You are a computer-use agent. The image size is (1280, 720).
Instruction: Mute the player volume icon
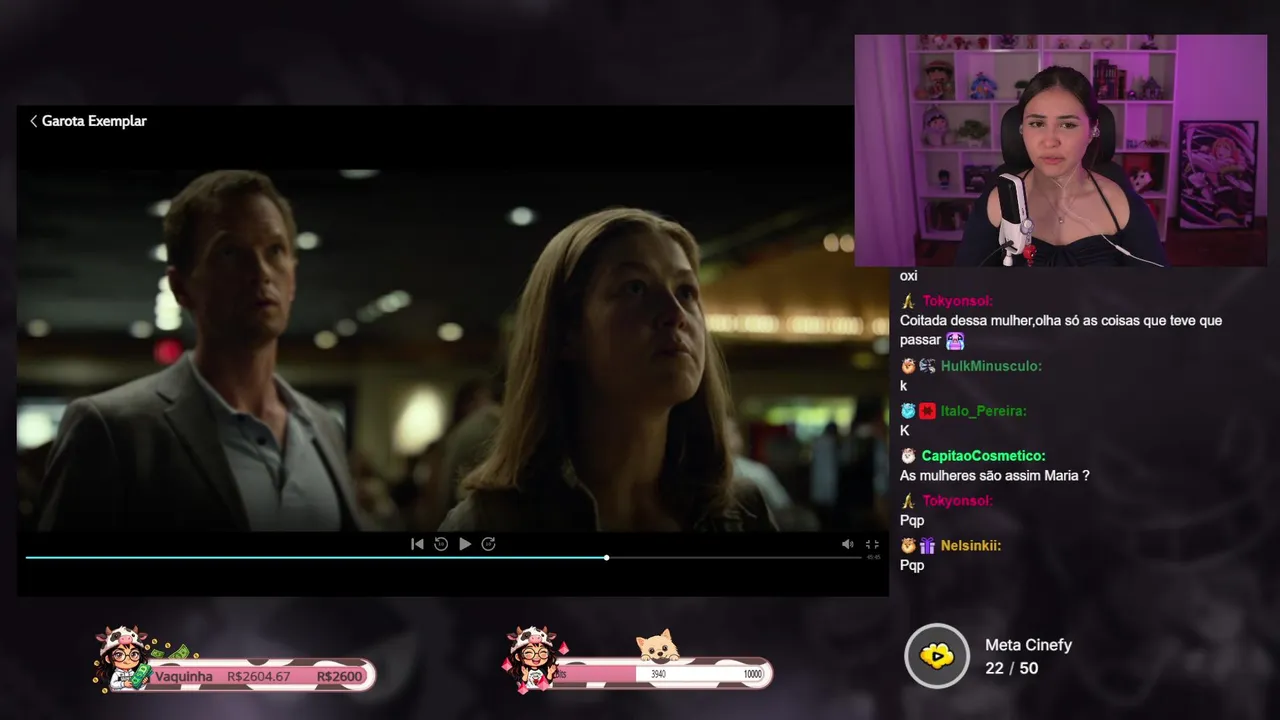click(847, 544)
